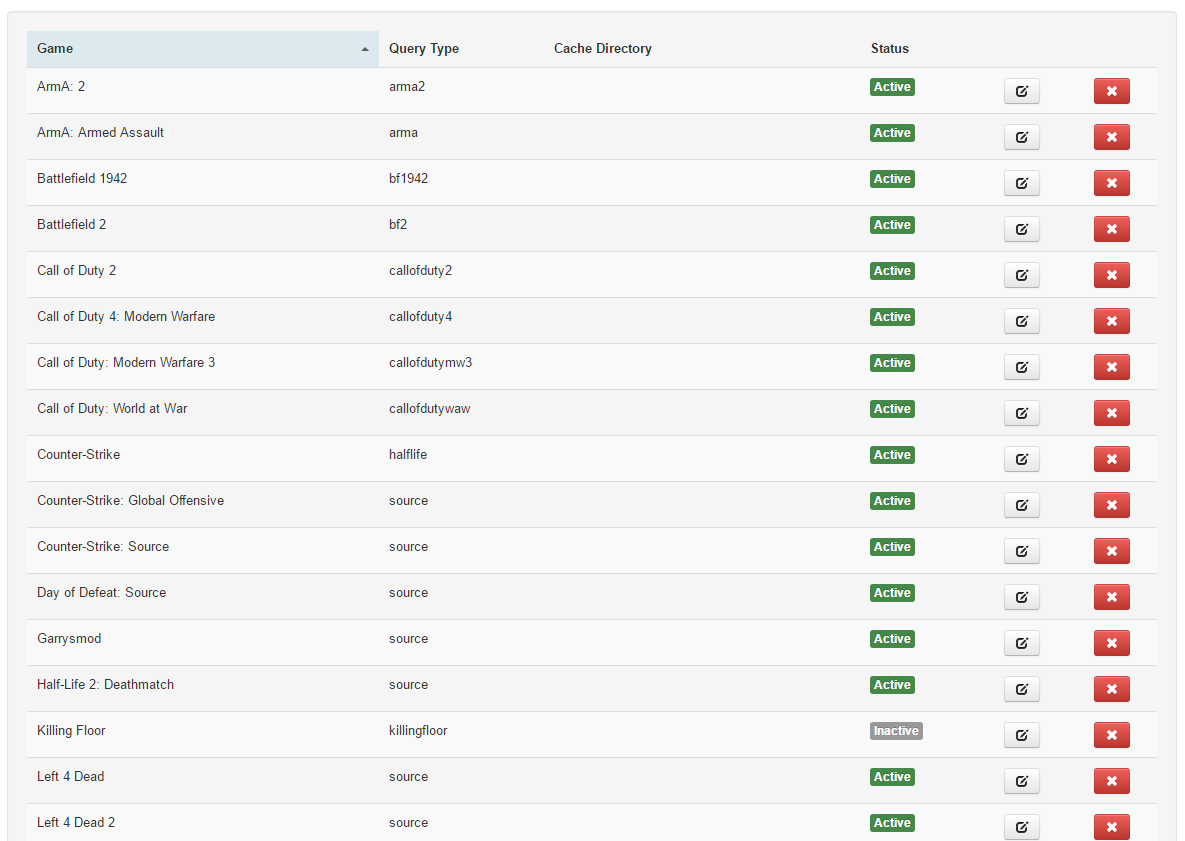Click the callofduty4 query type cell
The image size is (1185, 841).
pyautogui.click(x=421, y=317)
